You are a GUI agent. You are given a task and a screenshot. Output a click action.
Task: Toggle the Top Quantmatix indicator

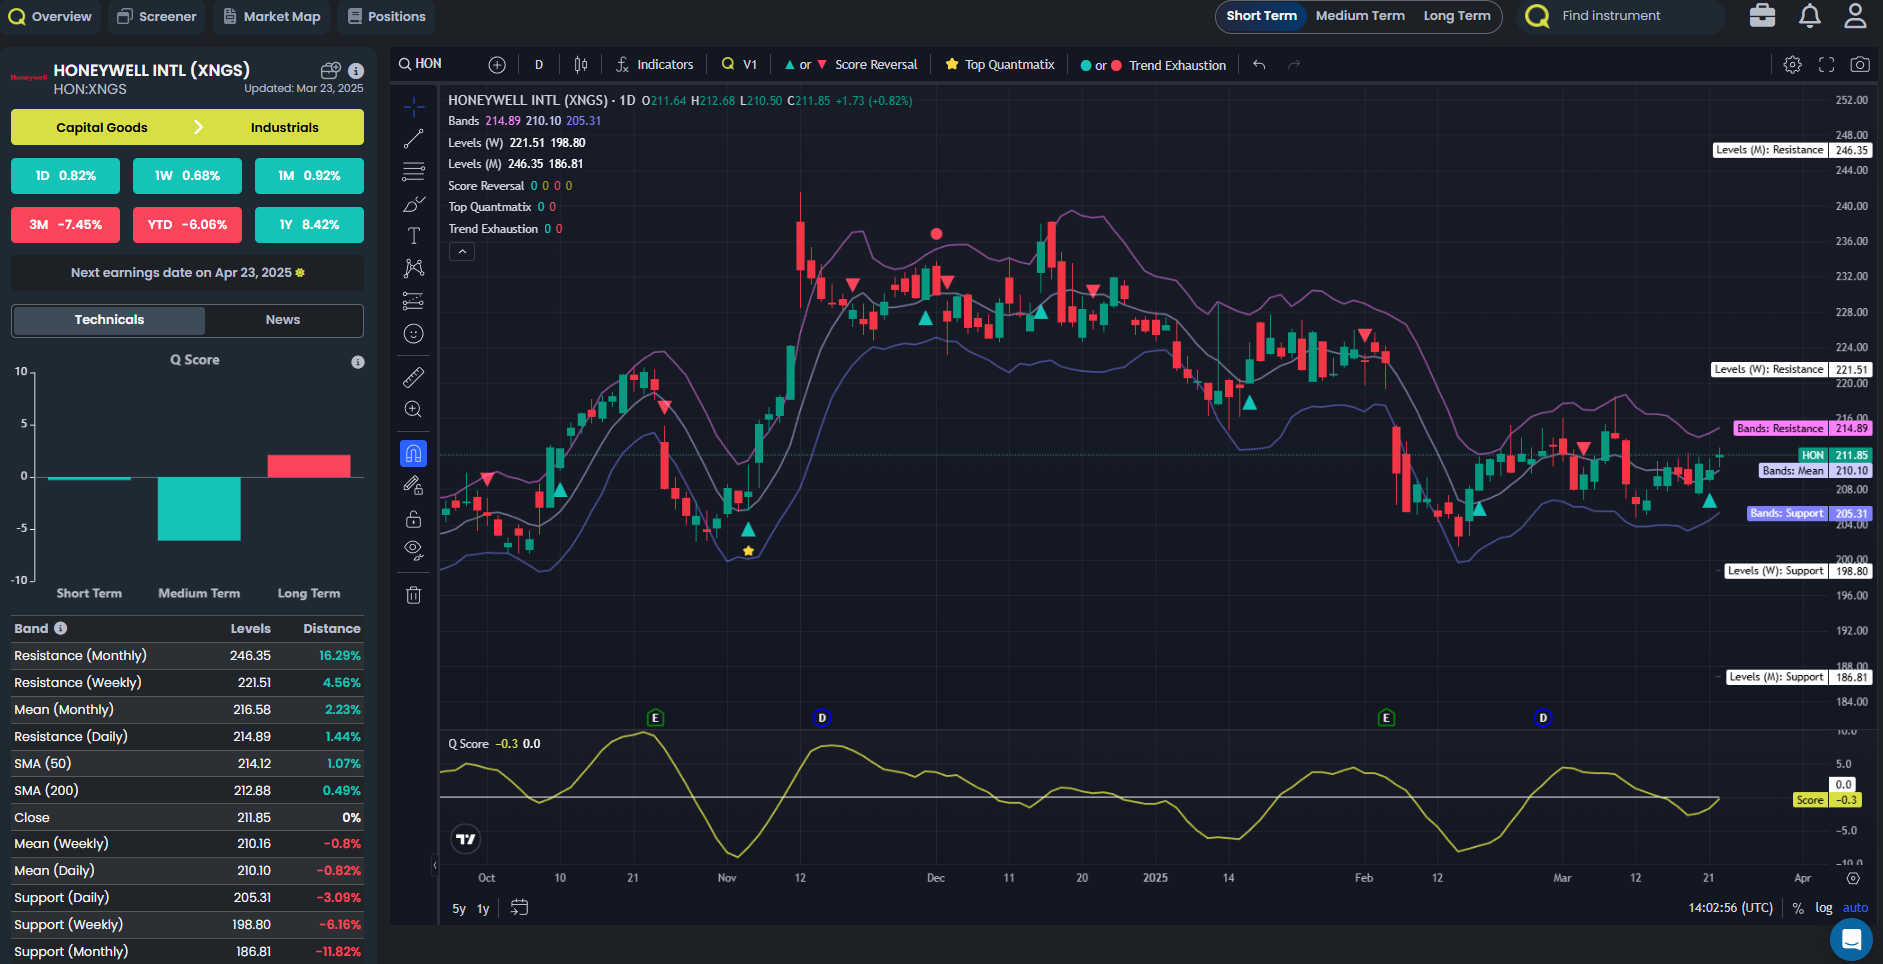click(1000, 65)
